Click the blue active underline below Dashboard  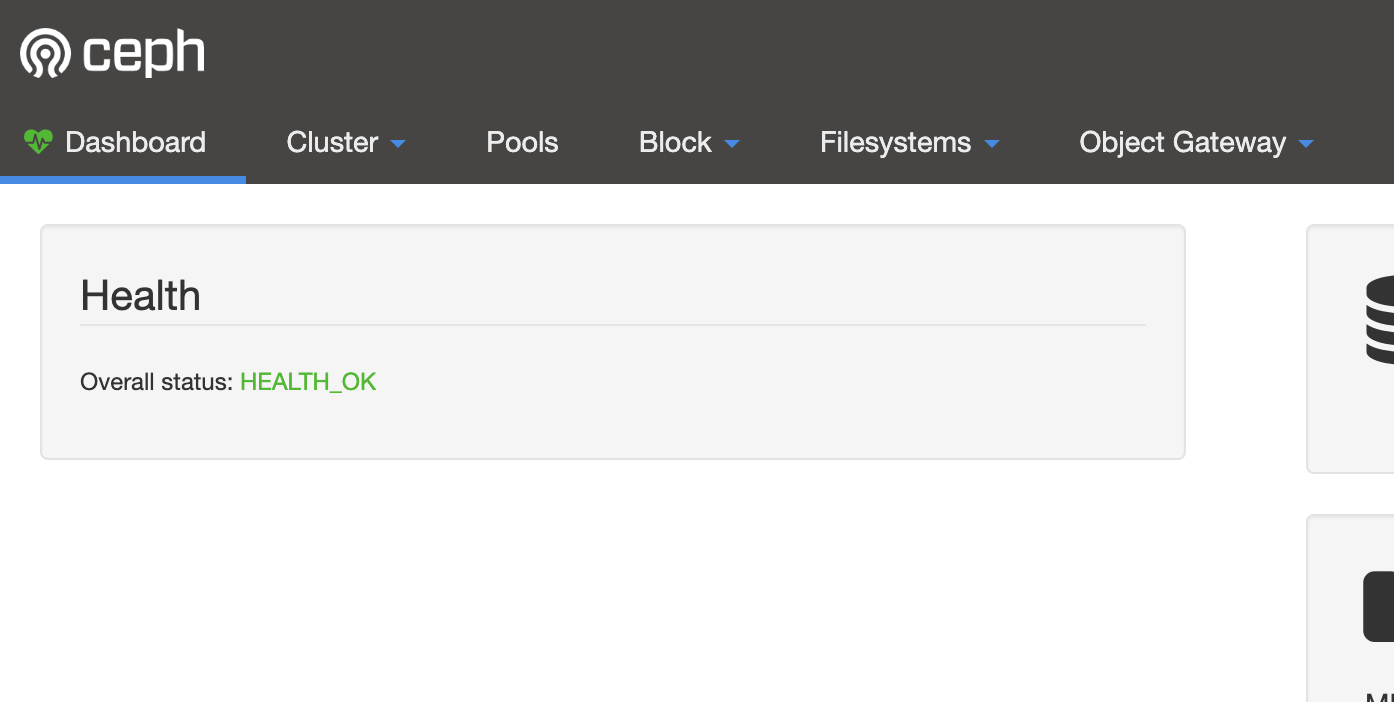pyautogui.click(x=123, y=180)
